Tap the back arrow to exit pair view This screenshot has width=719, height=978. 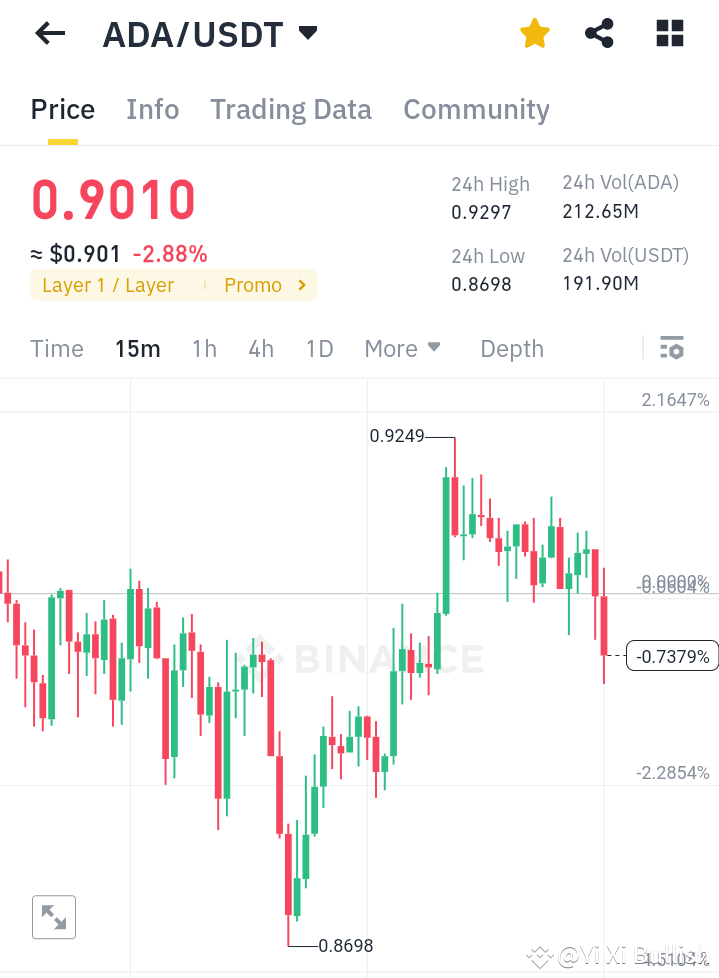coord(48,33)
